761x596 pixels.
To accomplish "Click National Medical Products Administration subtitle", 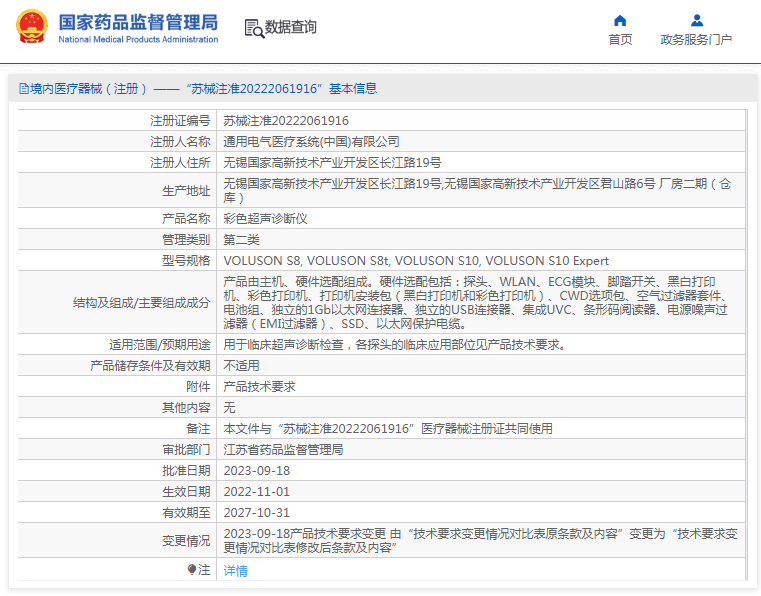I will [x=138, y=39].
